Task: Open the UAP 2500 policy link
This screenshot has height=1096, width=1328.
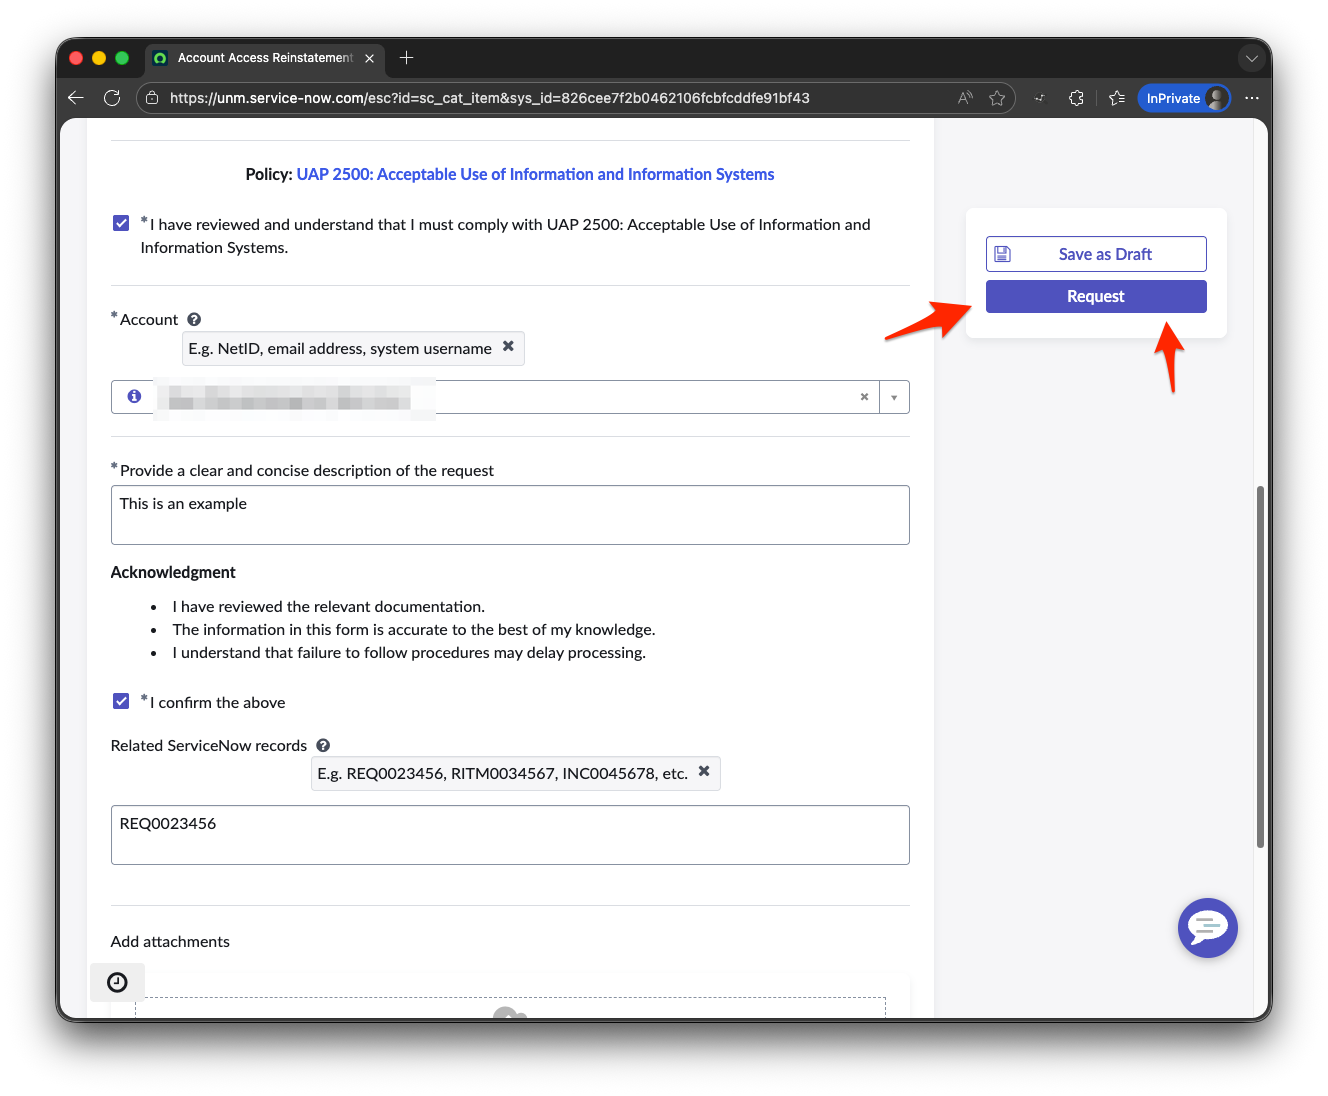Action: tap(536, 174)
